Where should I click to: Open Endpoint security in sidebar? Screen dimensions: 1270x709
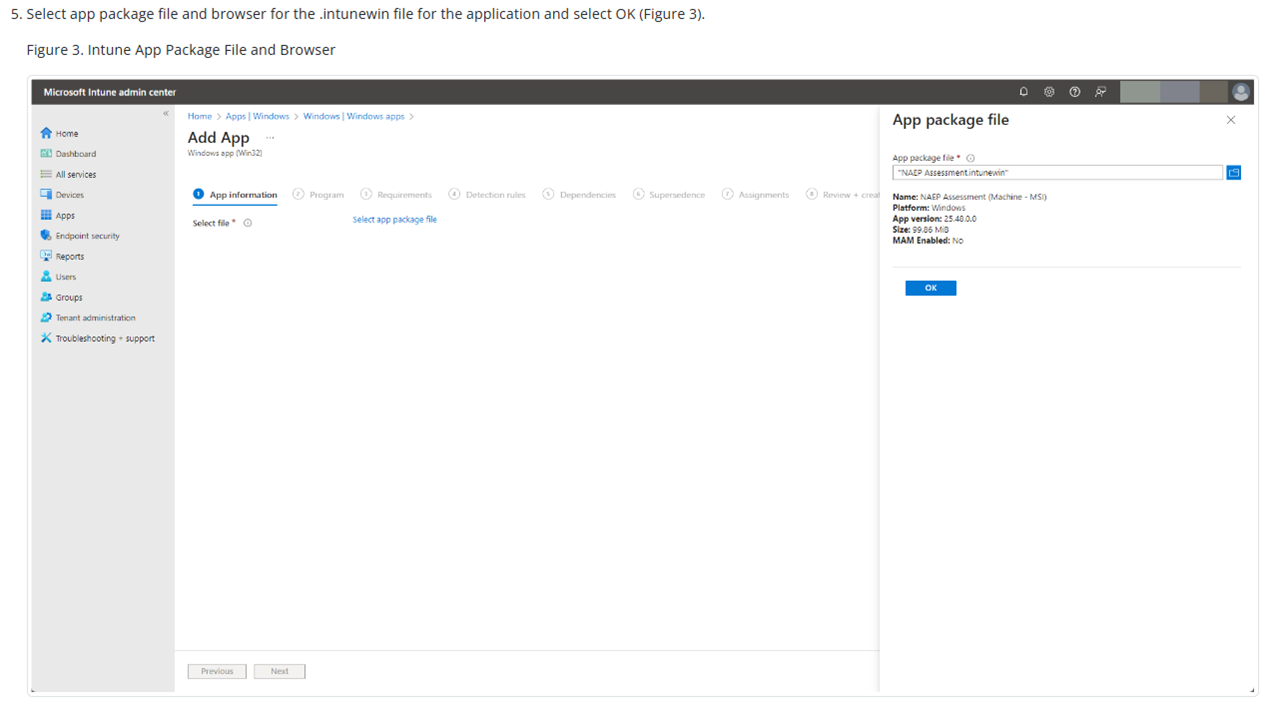(86, 236)
